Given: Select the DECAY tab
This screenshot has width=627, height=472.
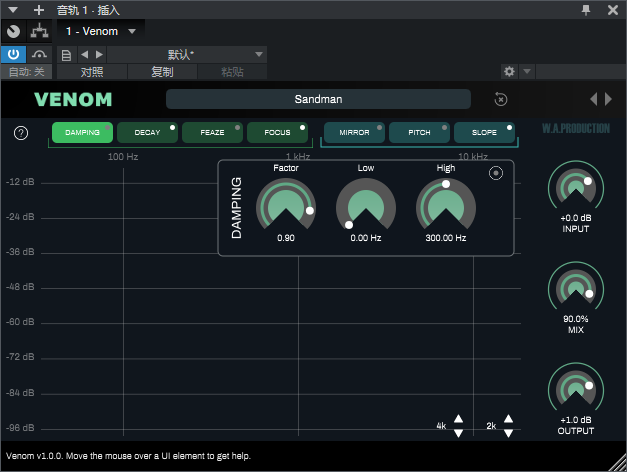Looking at the screenshot, I should pyautogui.click(x=147, y=132).
